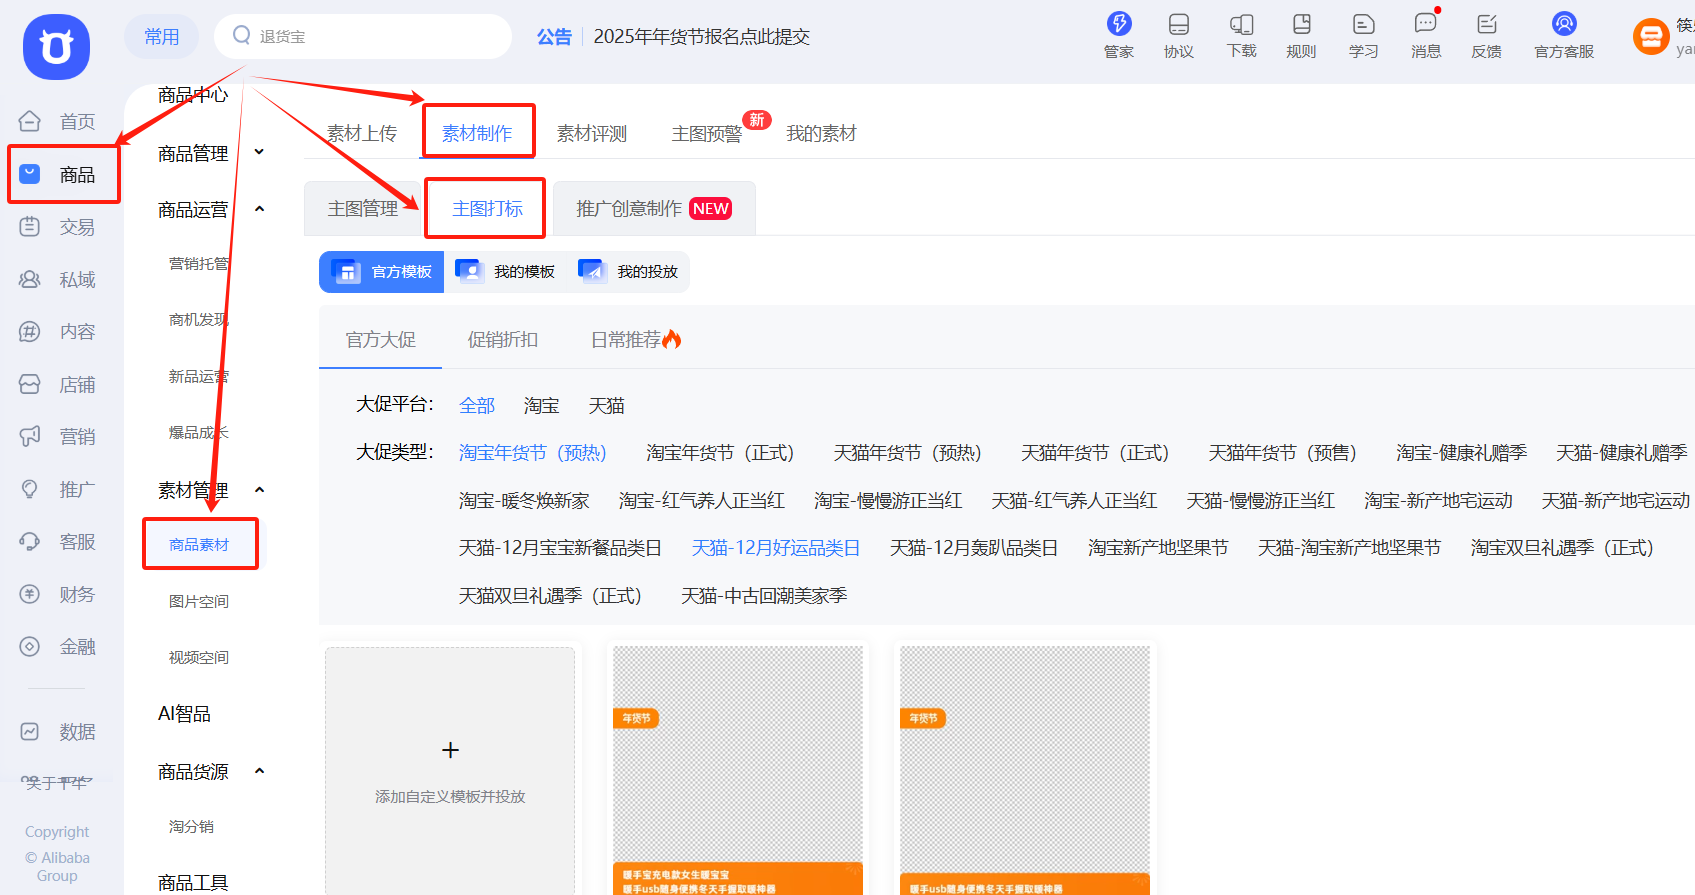The height and width of the screenshot is (895, 1695).
Task: Click the plus icon to add custom template
Action: 450,750
